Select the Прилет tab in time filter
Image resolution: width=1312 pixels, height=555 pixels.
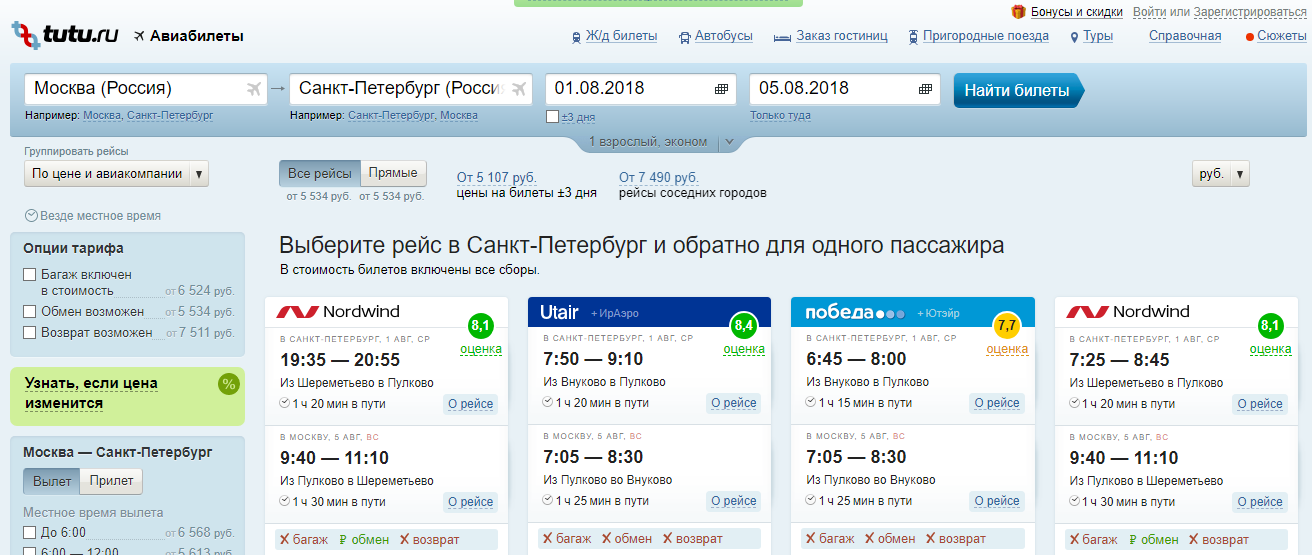pos(111,481)
